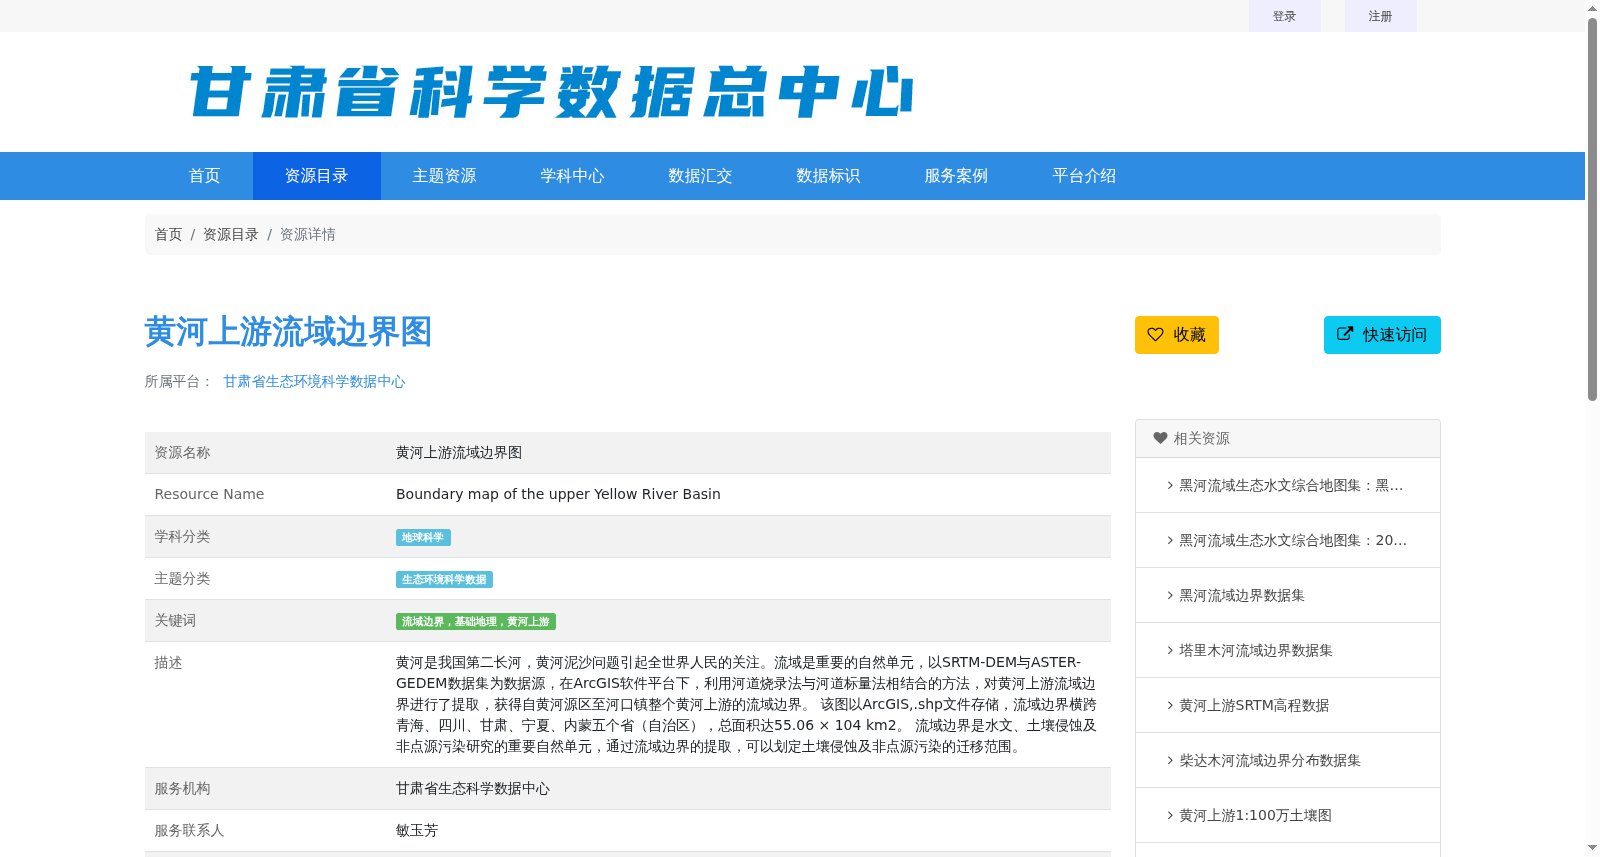Click chevron before 黑河流域生态水文综合地图集：20…
Image resolution: width=1600 pixels, height=857 pixels.
click(1170, 540)
